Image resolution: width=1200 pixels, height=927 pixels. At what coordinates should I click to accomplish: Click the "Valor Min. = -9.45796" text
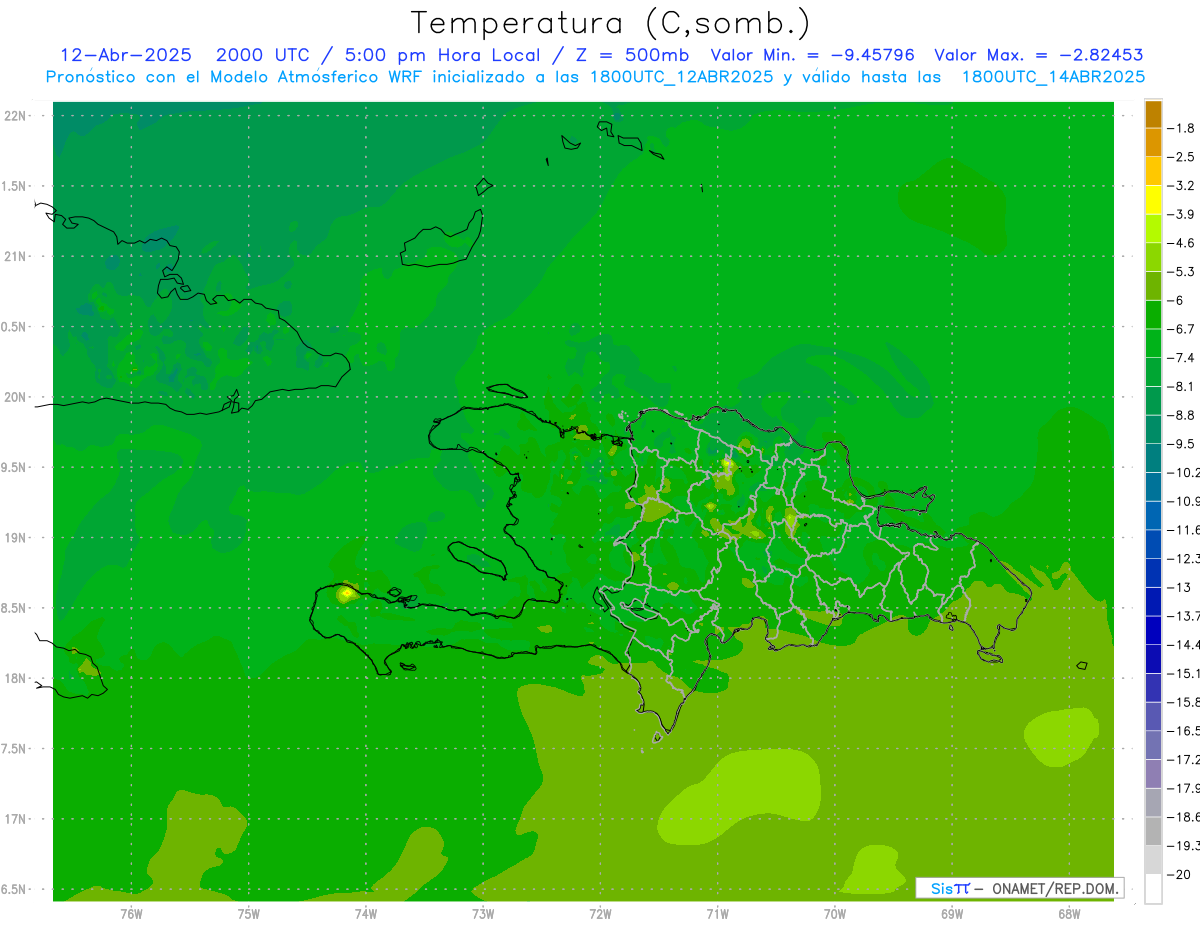812,55
